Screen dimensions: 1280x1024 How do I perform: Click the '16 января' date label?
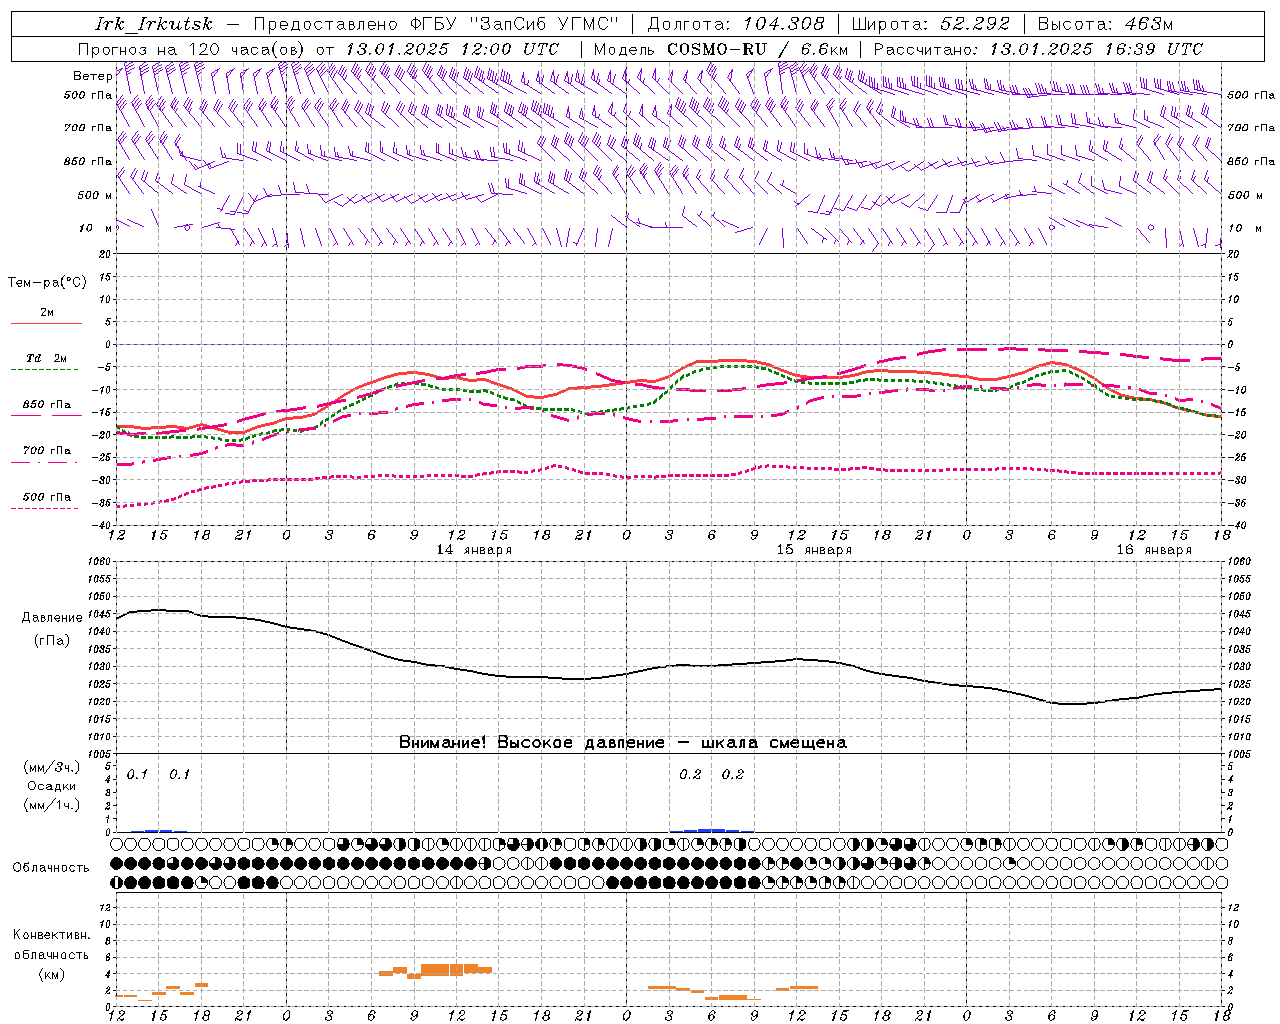click(x=1154, y=550)
